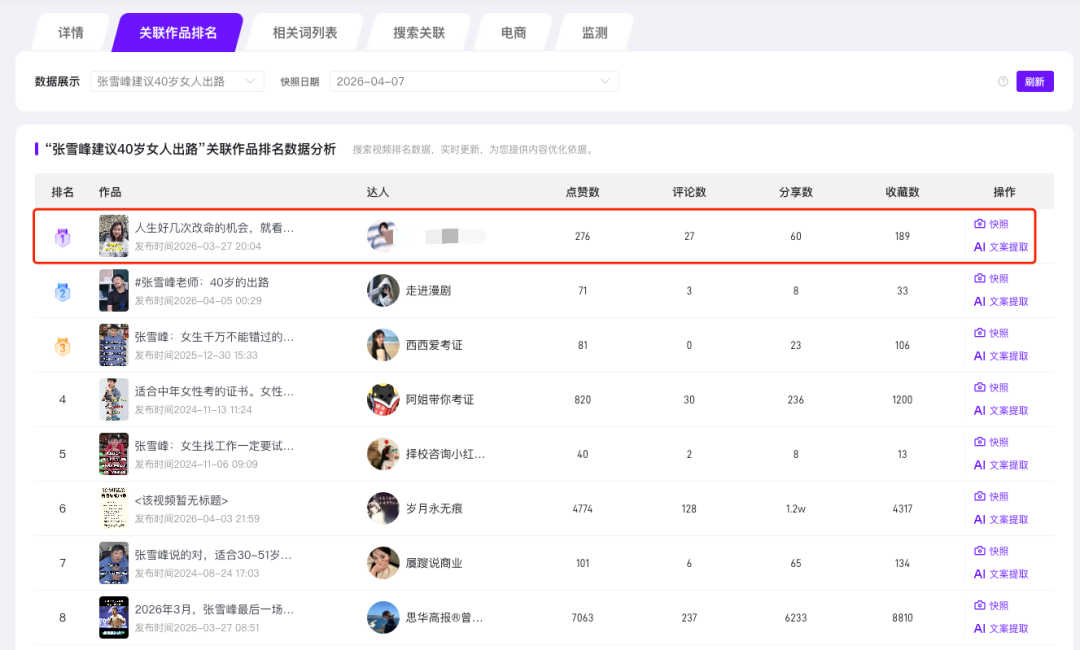This screenshot has width=1080, height=650.
Task: Click 快照 camera icon in rank 1 row
Action: [980, 224]
